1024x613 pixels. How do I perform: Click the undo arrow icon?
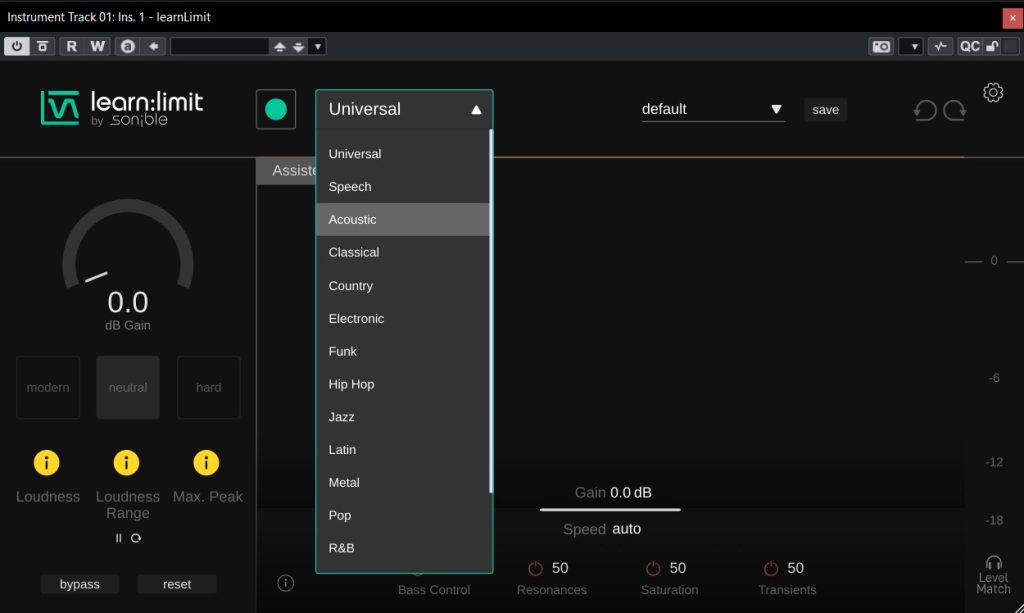[925, 110]
